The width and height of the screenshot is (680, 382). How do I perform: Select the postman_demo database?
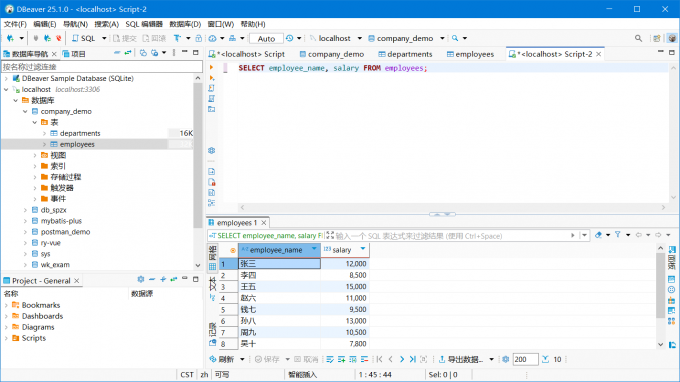pos(65,232)
